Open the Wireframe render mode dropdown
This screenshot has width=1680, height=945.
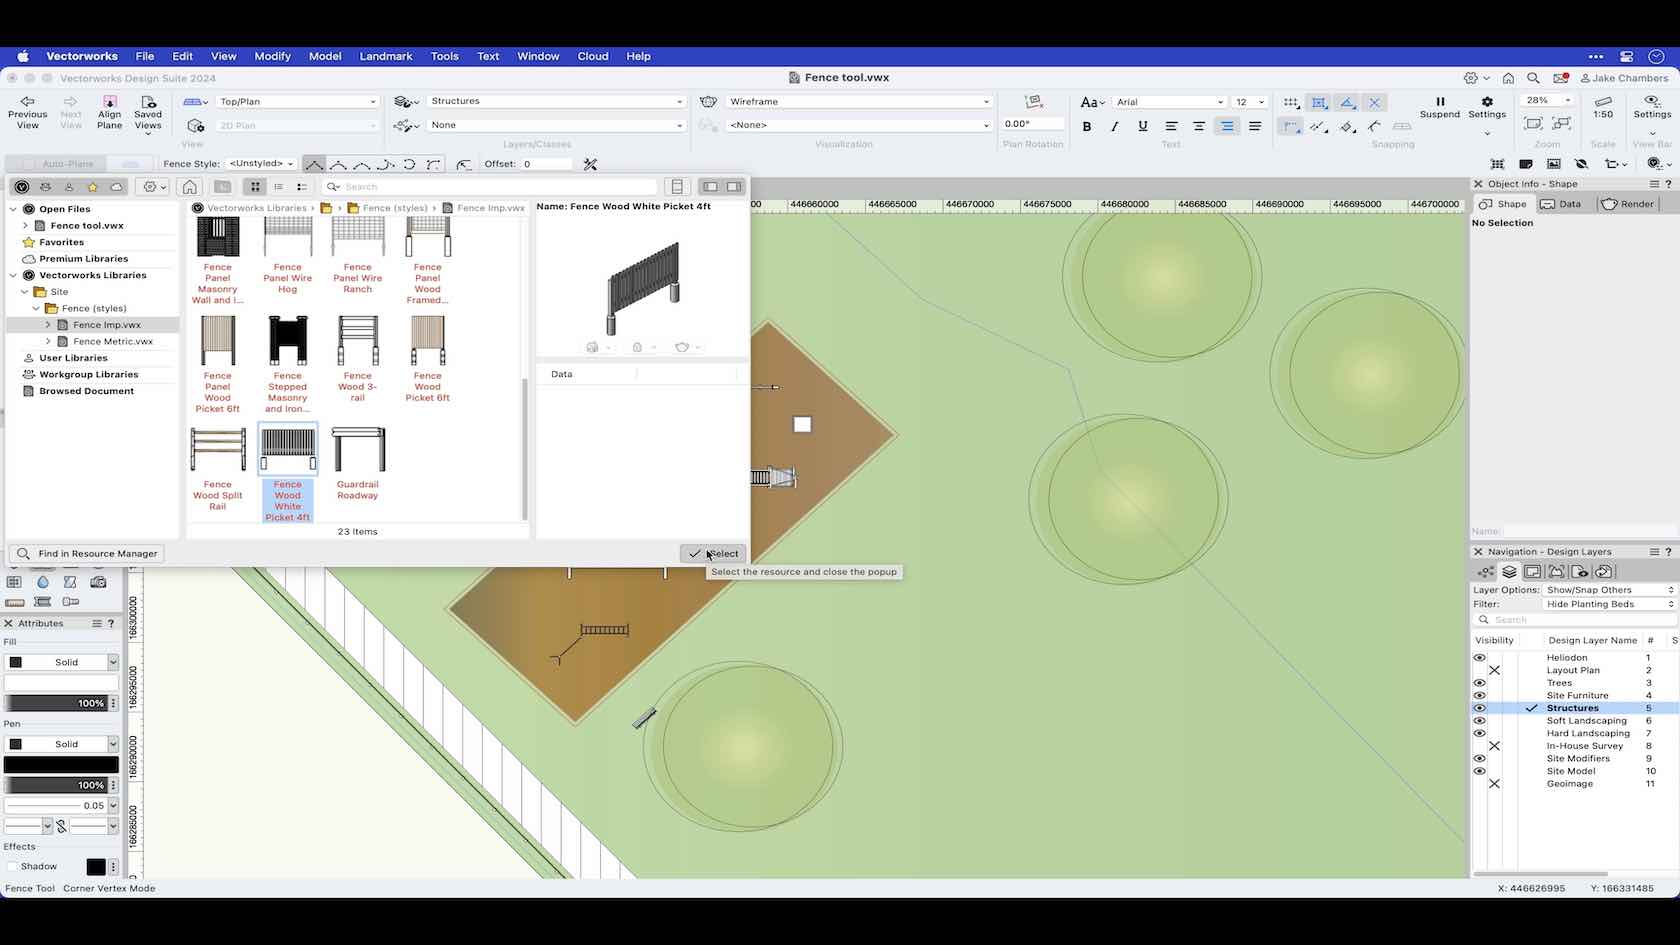coord(858,101)
